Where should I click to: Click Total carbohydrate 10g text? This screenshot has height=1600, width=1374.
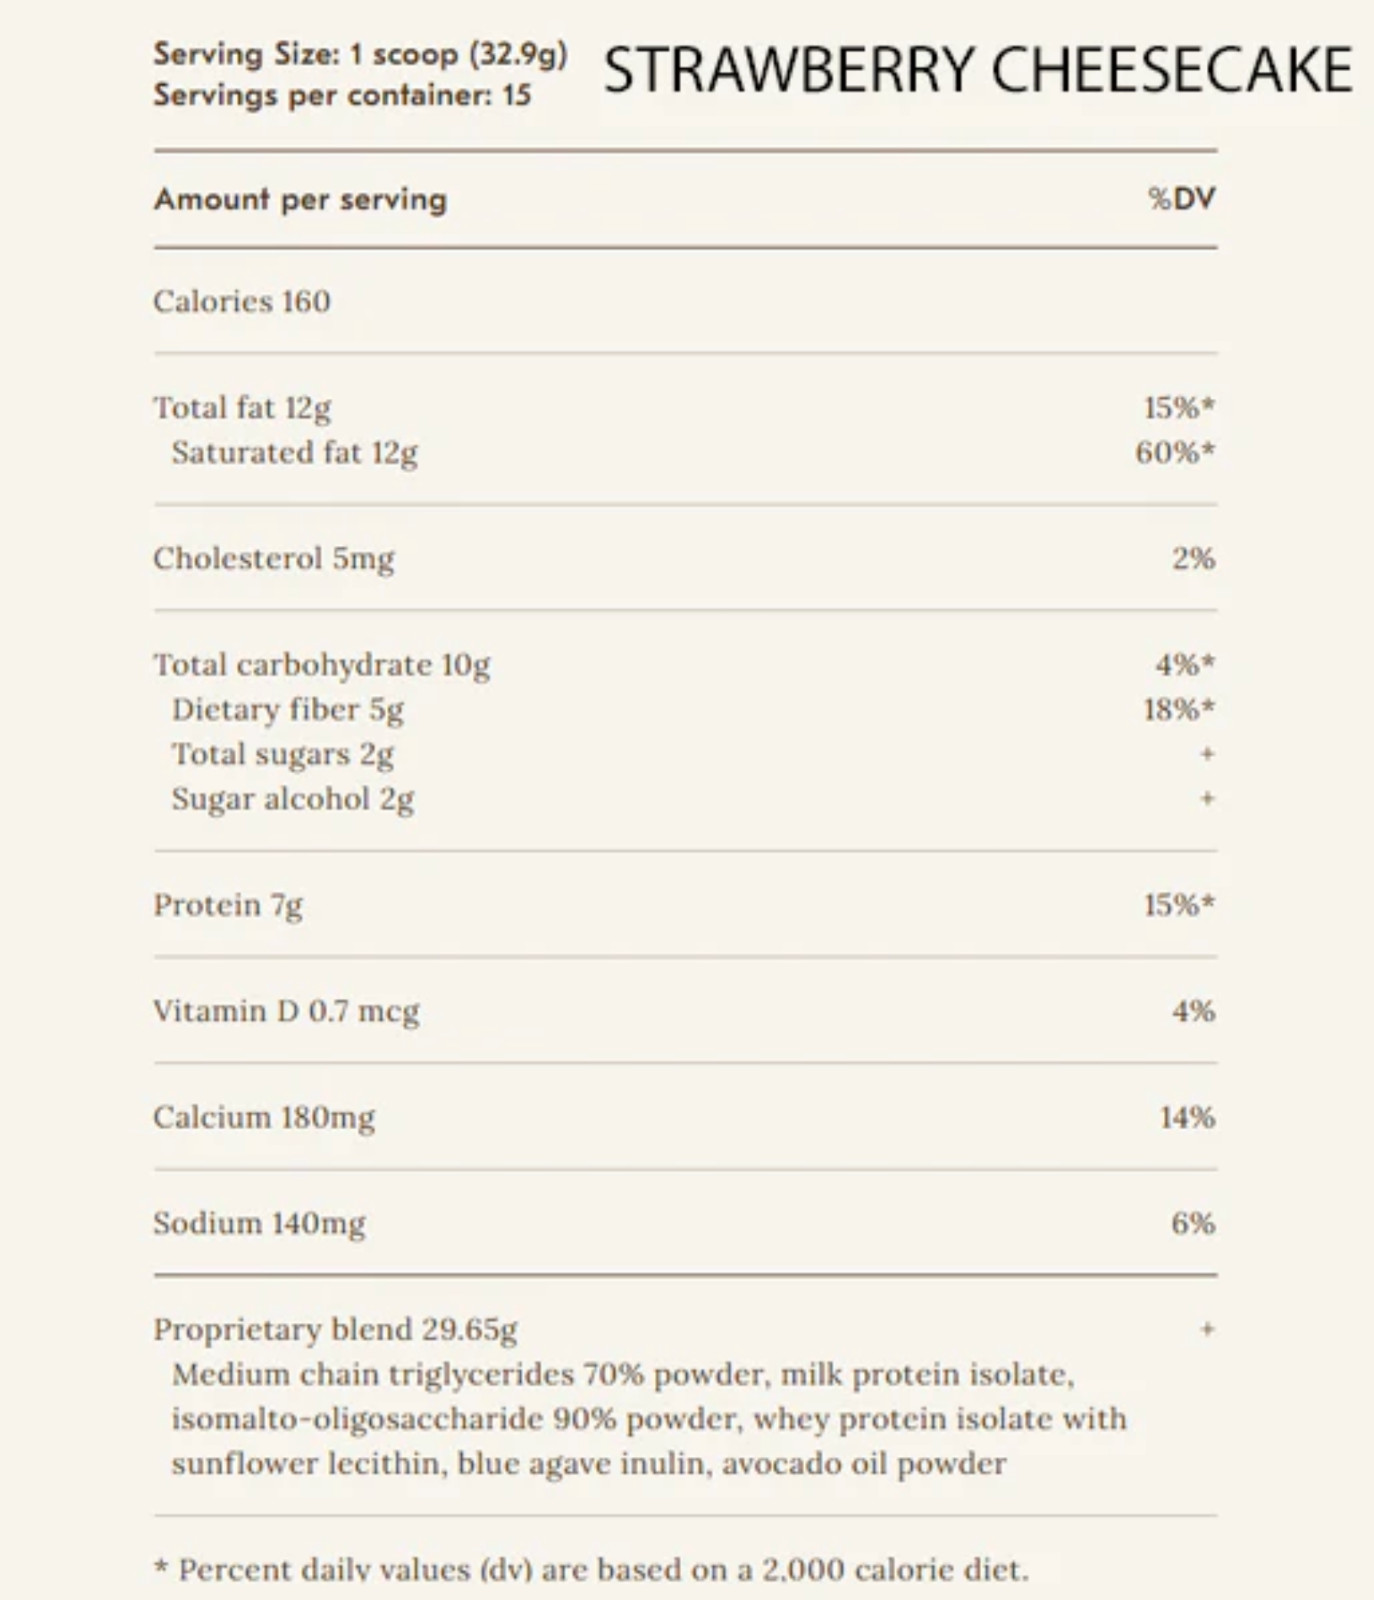[x=322, y=665]
